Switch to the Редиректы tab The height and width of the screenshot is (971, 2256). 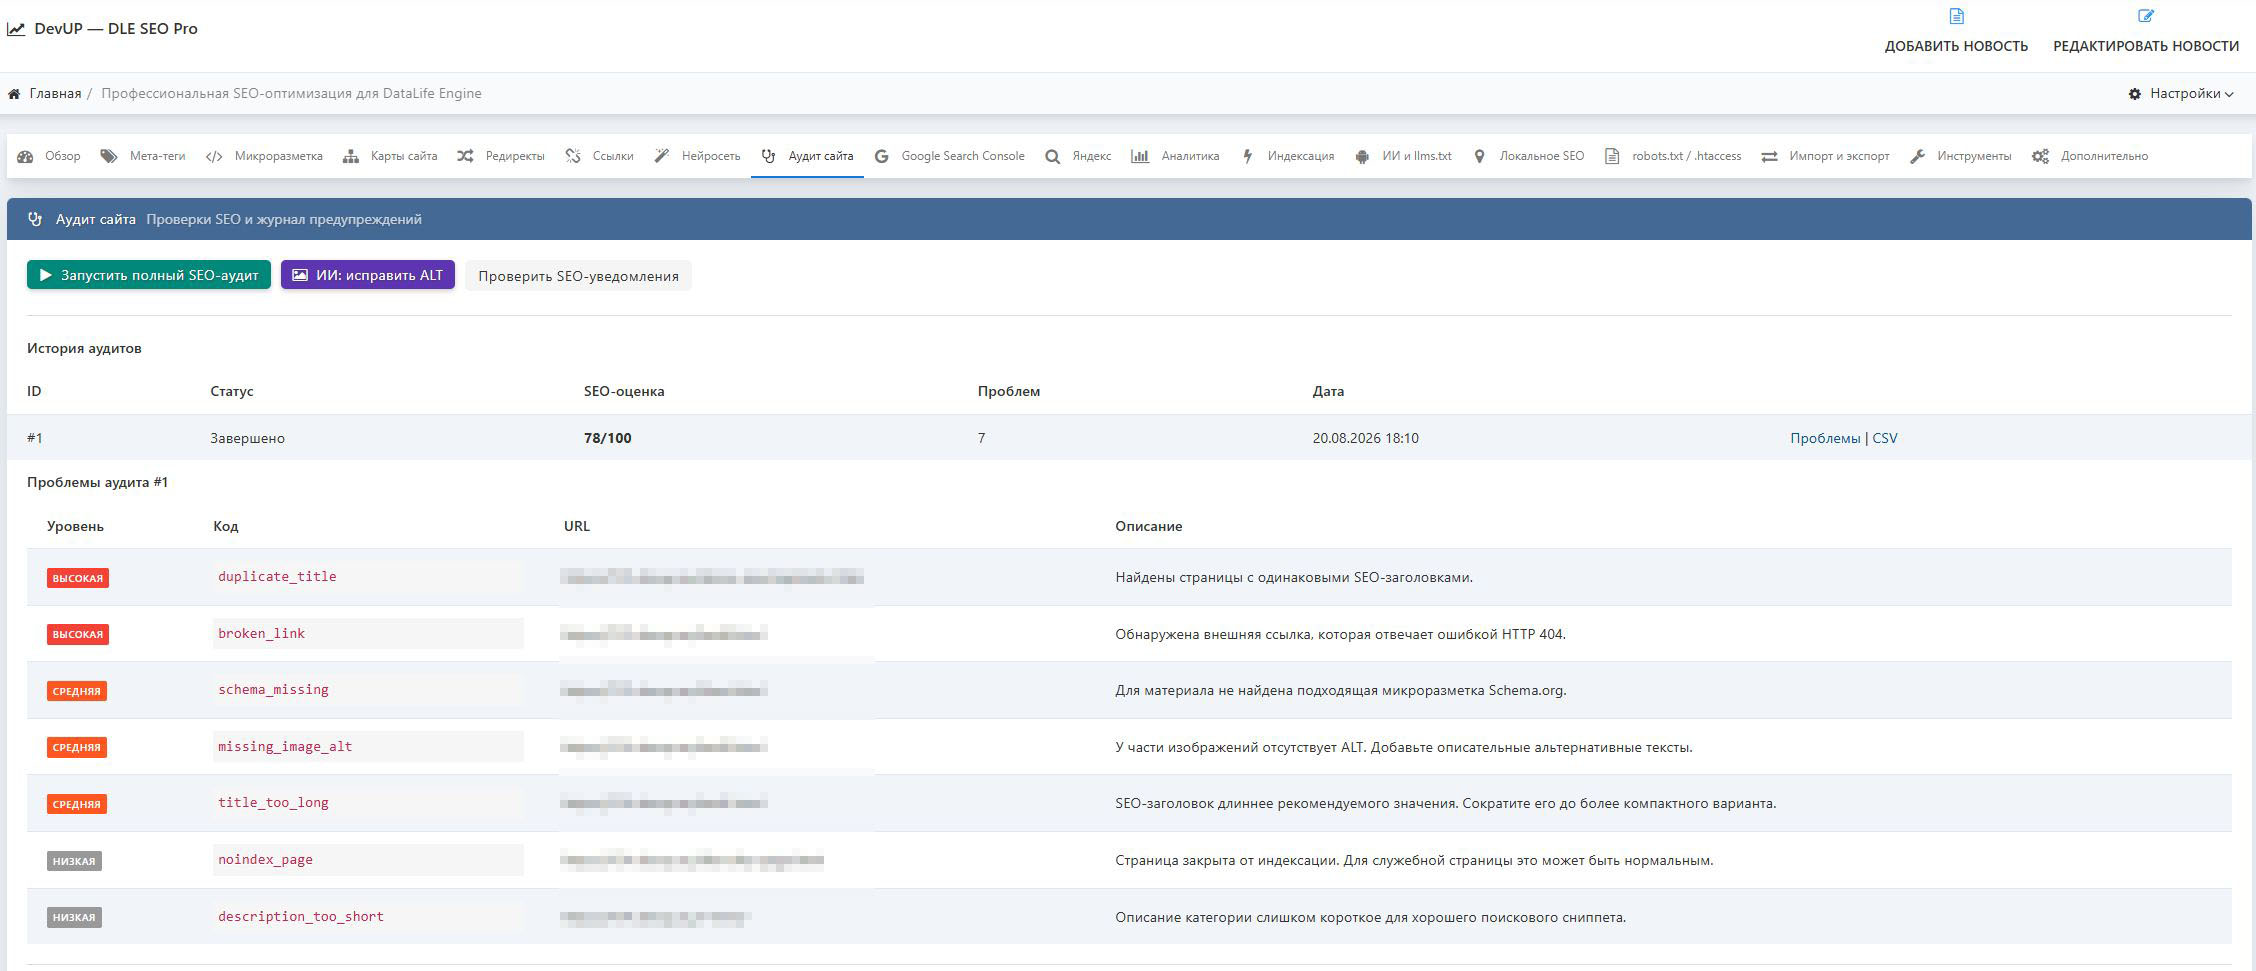pos(501,157)
